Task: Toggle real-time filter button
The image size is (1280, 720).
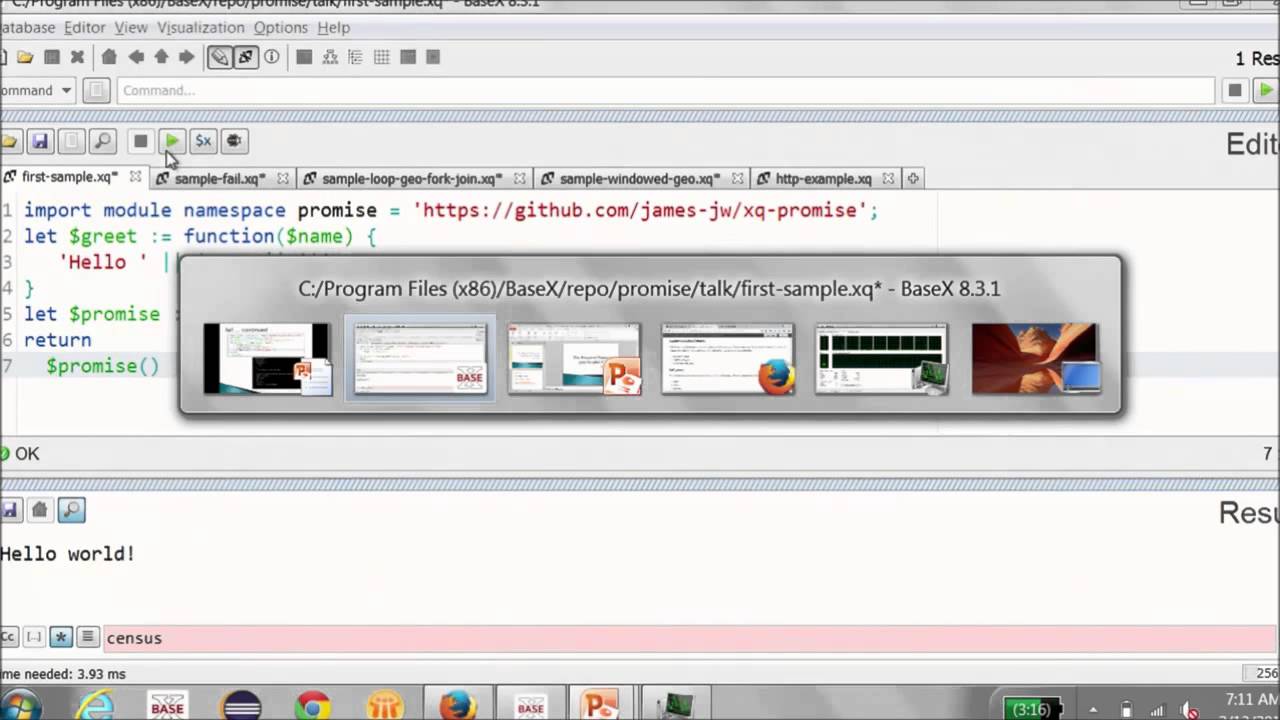Action: pyautogui.click(x=245, y=57)
